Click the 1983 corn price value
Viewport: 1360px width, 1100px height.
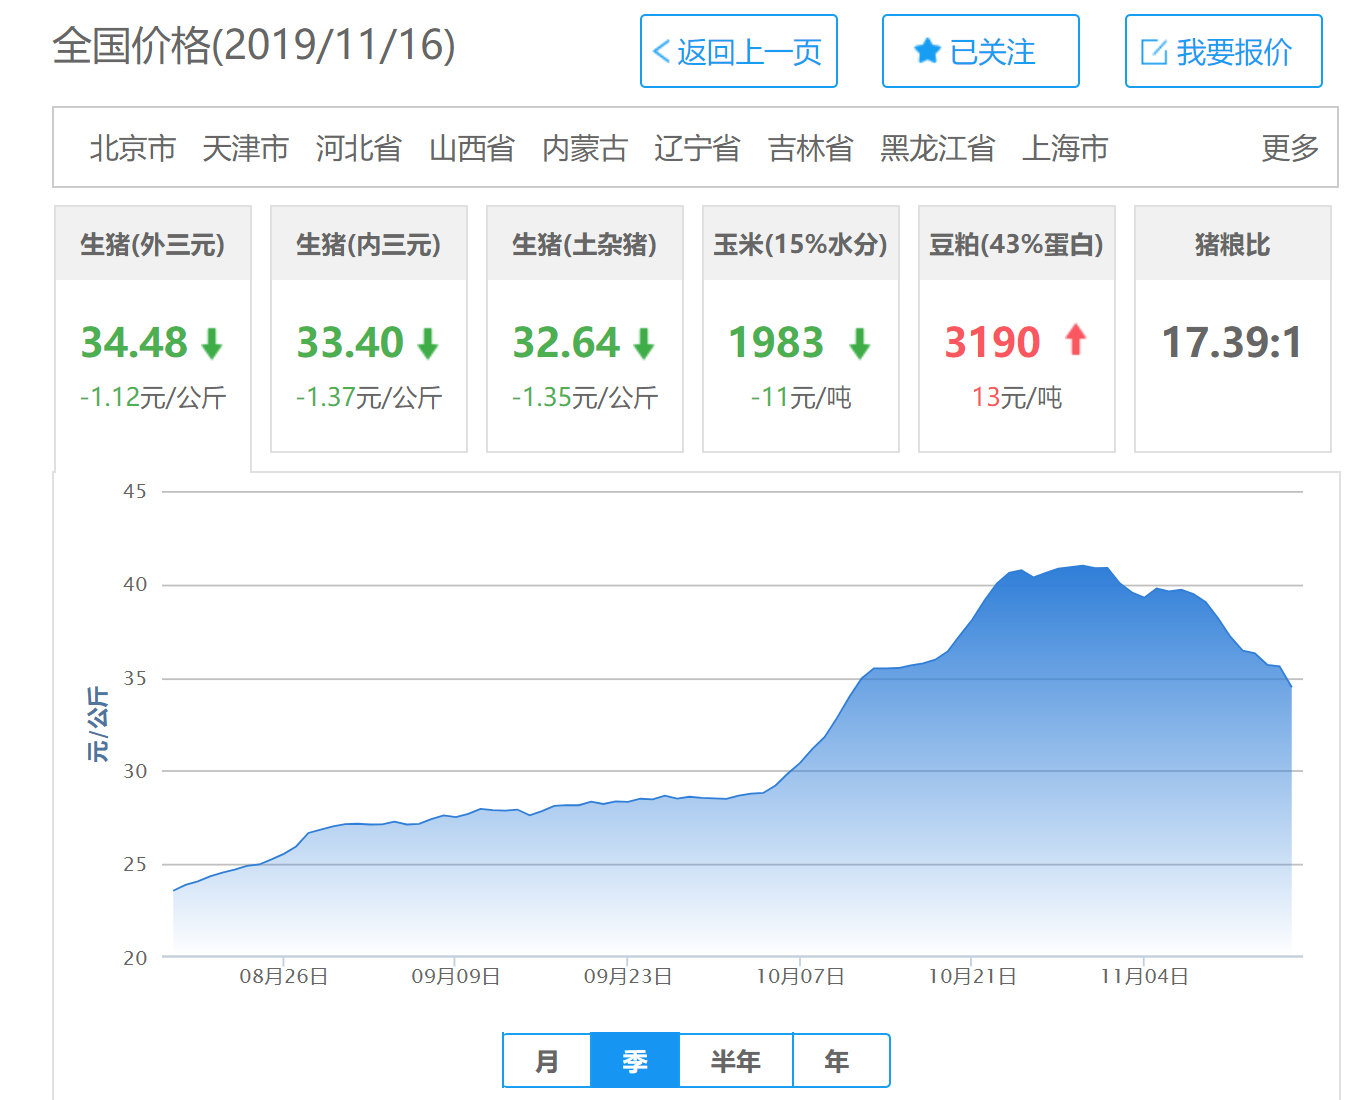pyautogui.click(x=776, y=342)
